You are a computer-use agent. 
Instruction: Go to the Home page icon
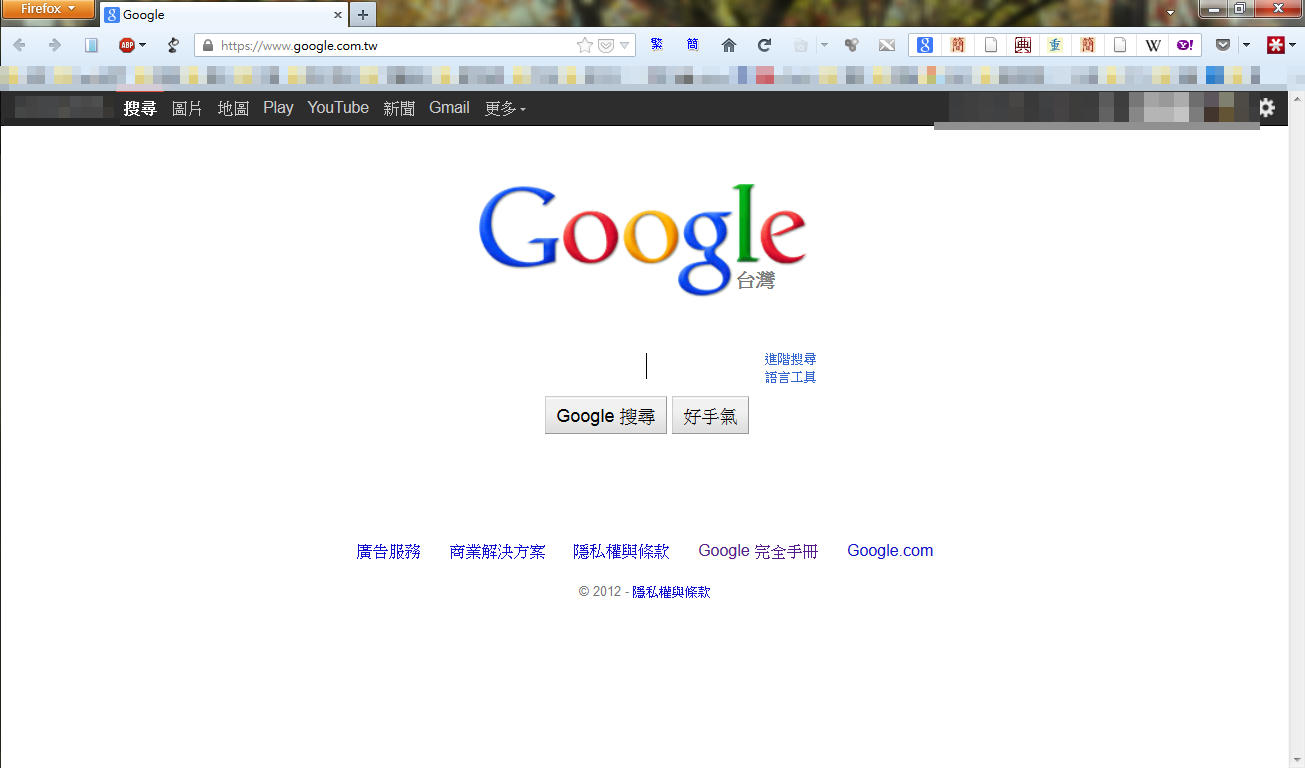[x=729, y=45]
